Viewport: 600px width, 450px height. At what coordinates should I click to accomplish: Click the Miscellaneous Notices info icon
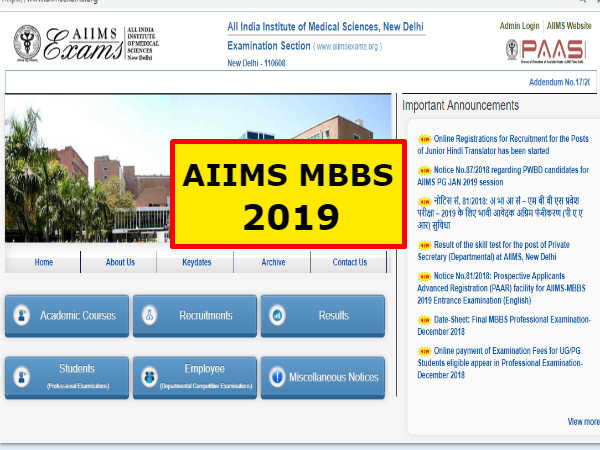point(277,377)
